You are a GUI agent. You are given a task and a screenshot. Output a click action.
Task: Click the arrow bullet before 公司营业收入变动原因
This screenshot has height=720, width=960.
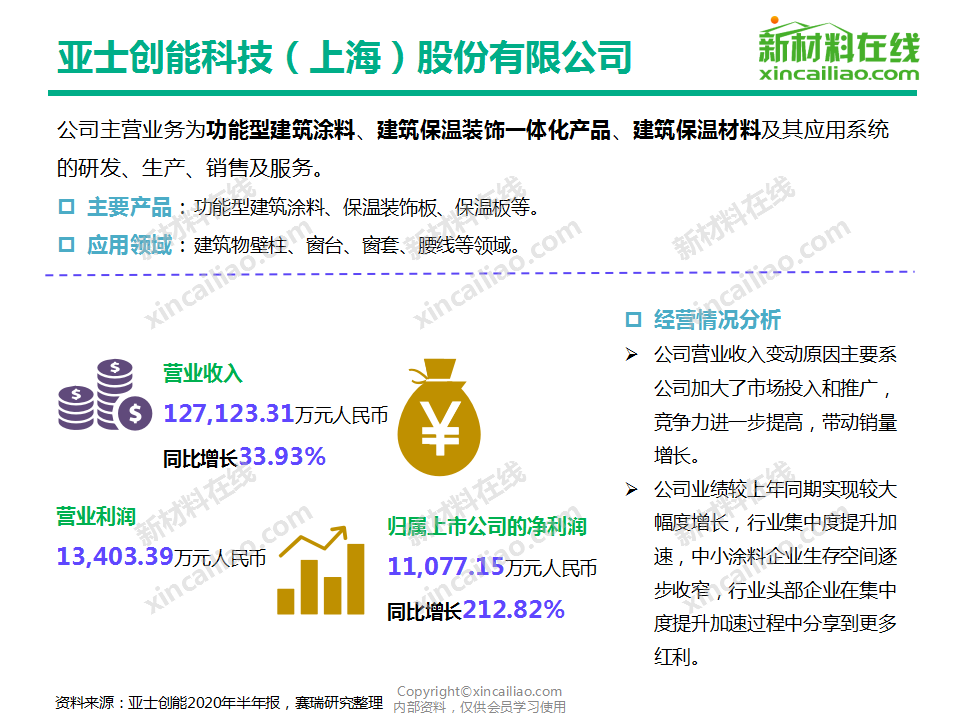(631, 354)
